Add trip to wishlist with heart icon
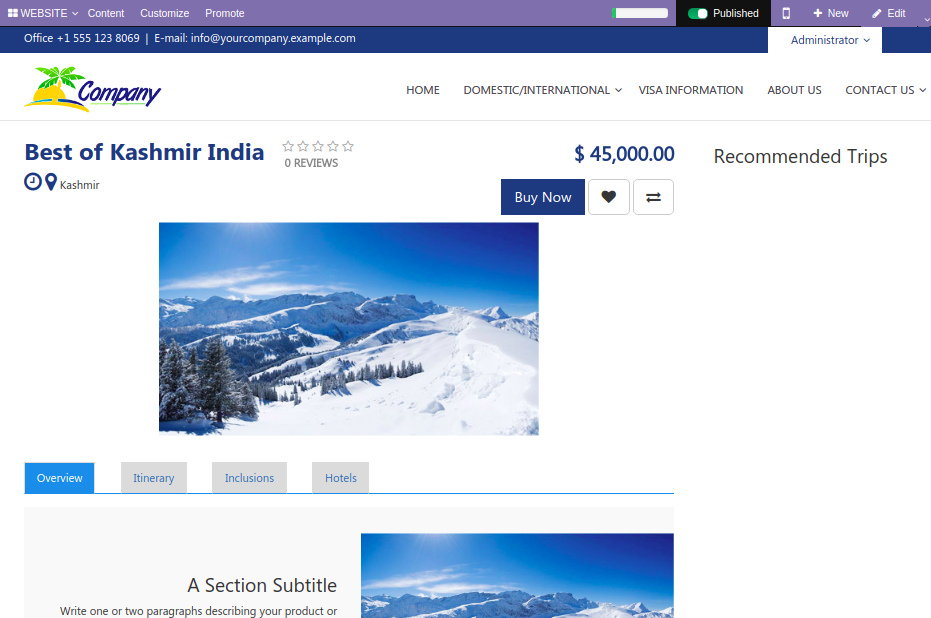The width and height of the screenshot is (931, 618). [x=609, y=197]
